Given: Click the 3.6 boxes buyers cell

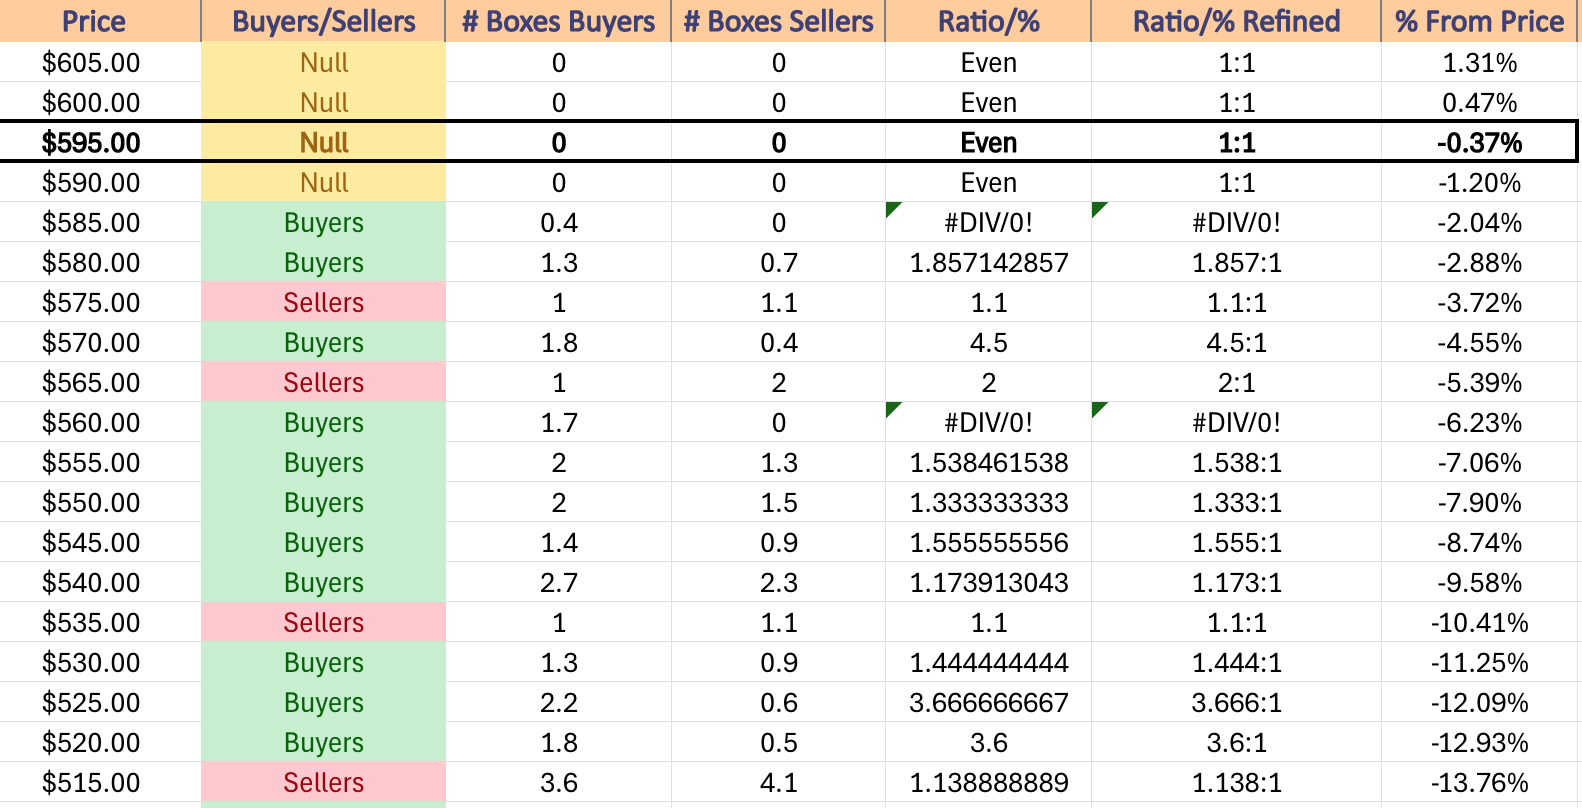Looking at the screenshot, I should 558,782.
